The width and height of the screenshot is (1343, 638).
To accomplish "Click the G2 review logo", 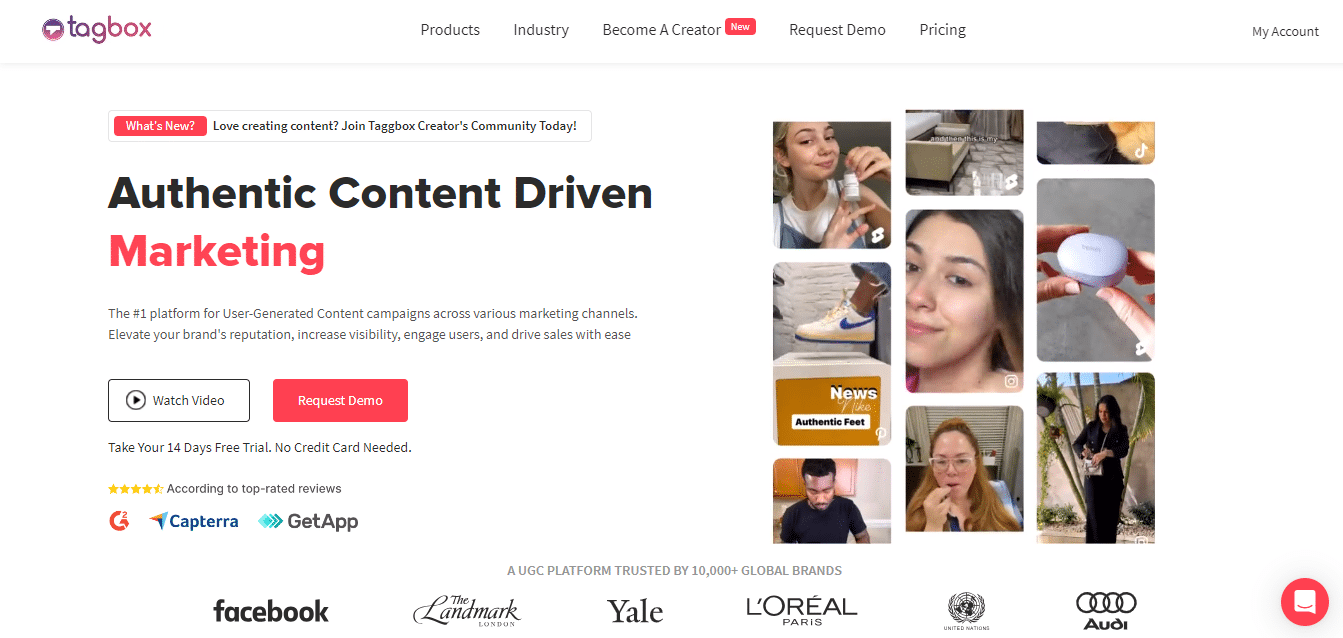I will coord(119,521).
